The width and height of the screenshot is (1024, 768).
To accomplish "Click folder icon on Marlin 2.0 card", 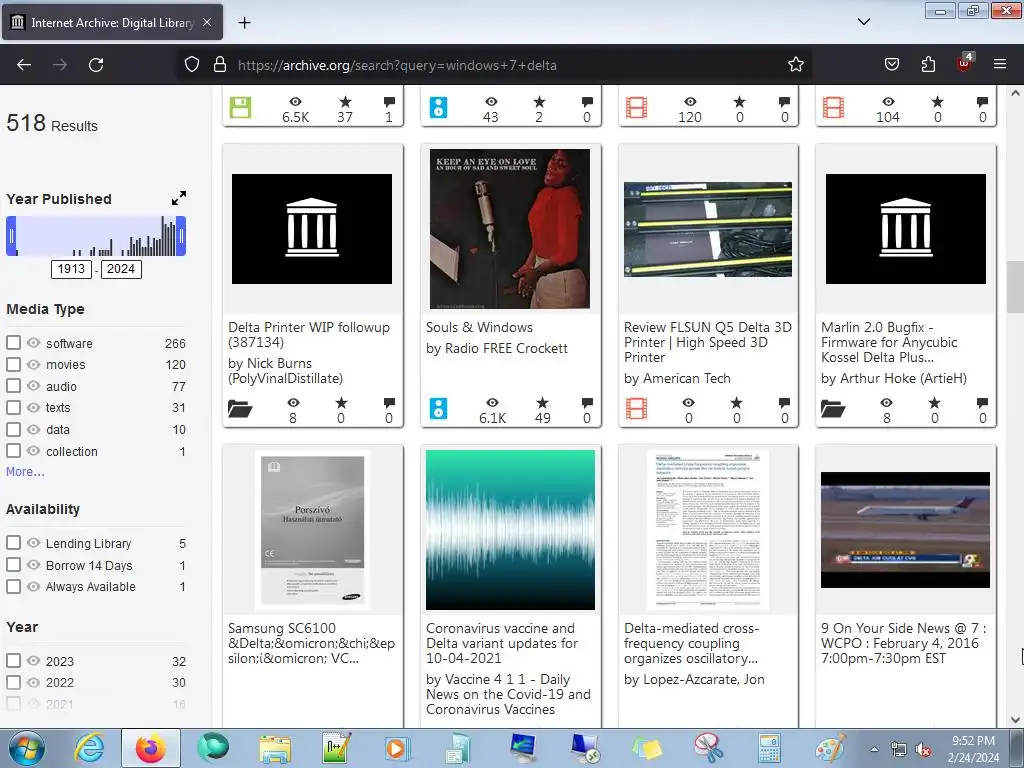I will (x=833, y=409).
